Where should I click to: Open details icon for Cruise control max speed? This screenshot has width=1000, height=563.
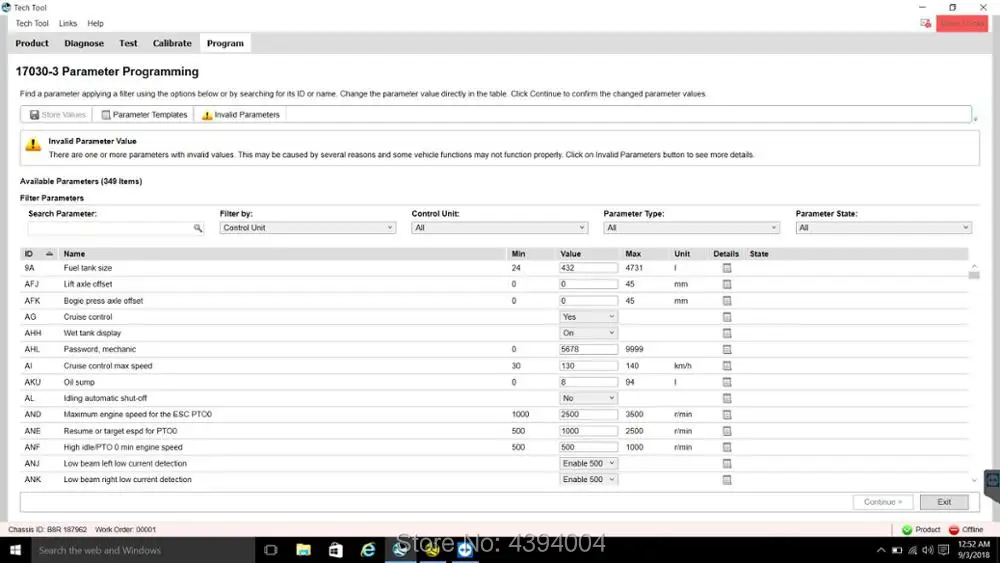726,366
